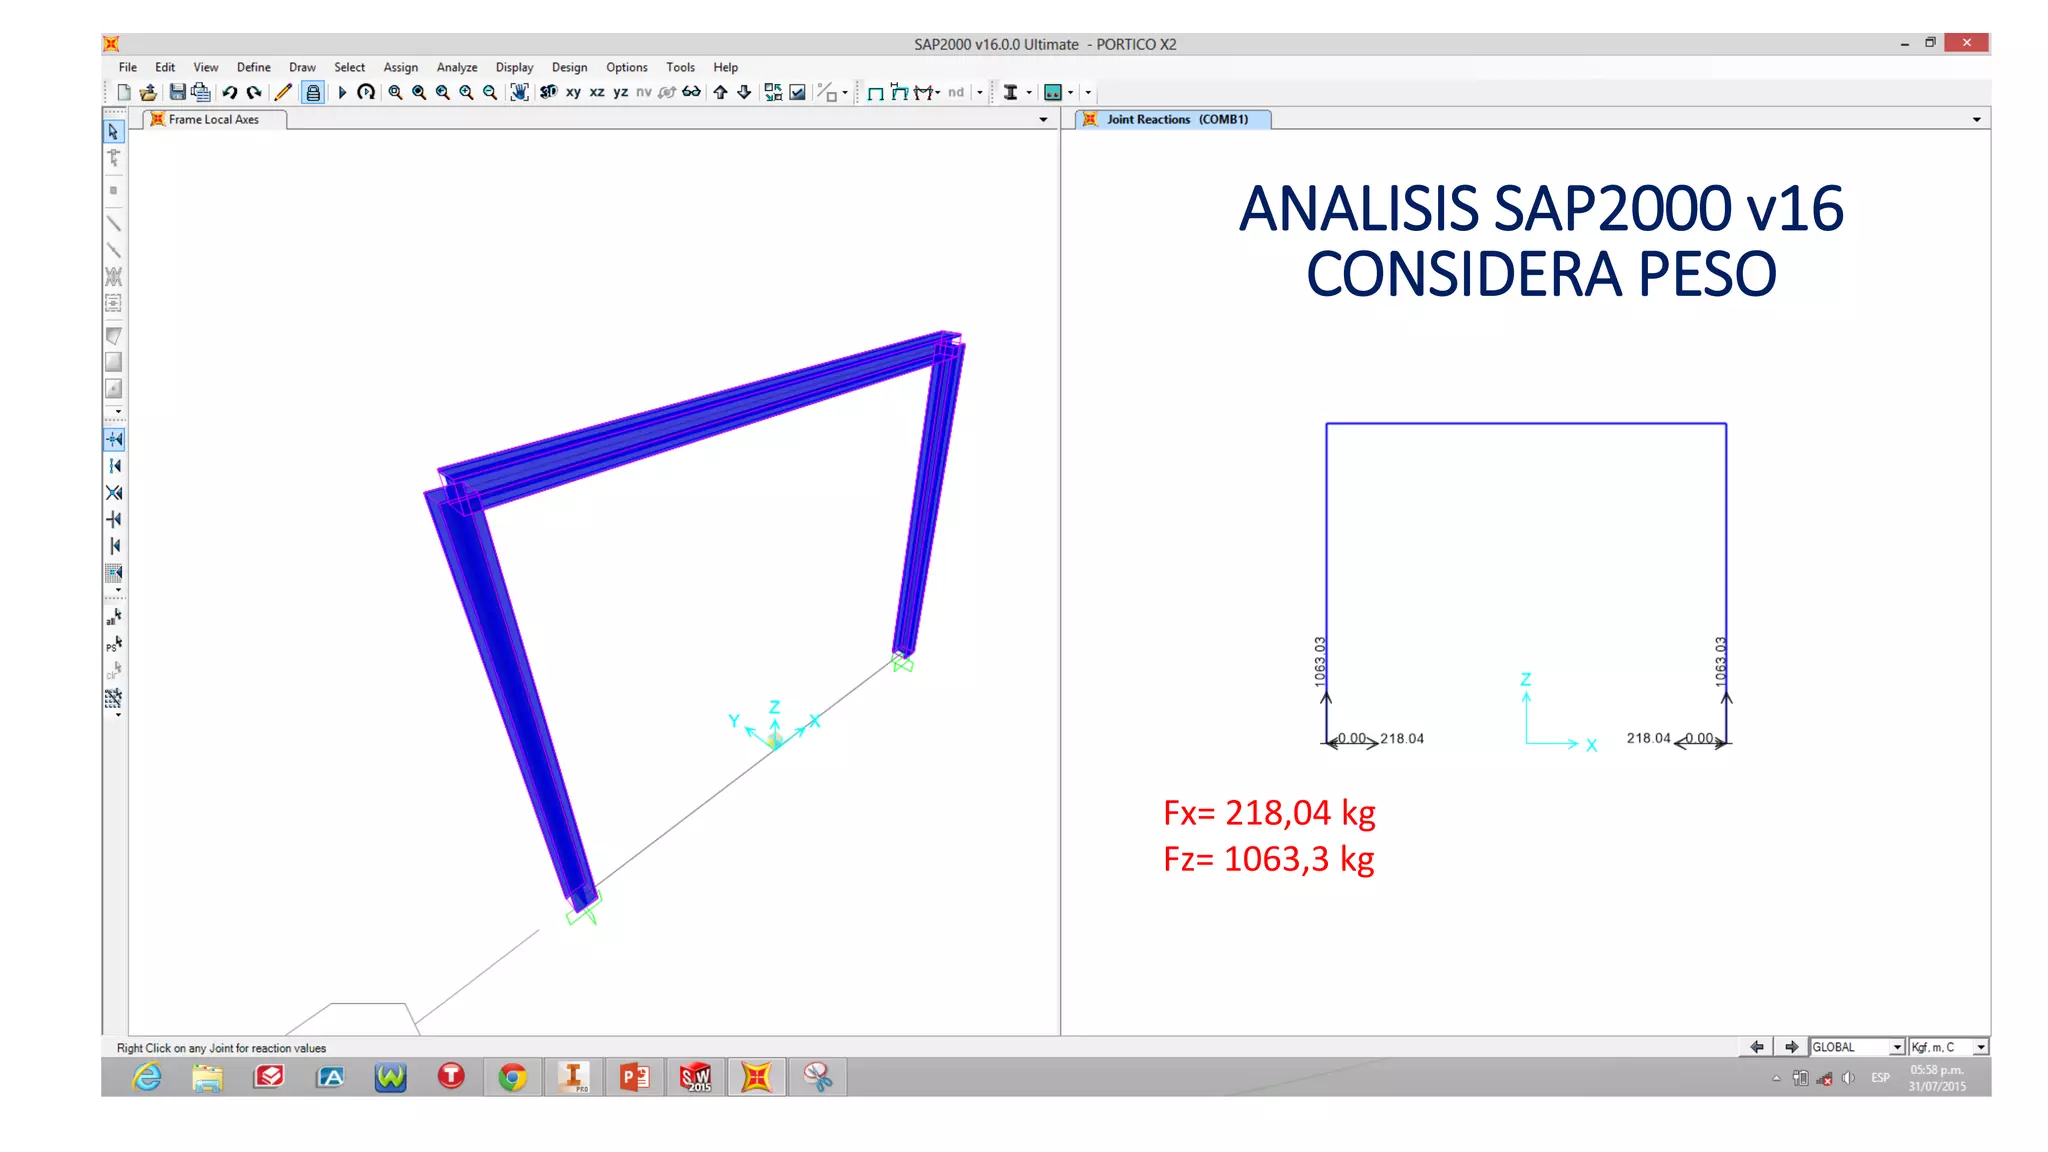Click the Reshape Object tool
Viewport: 2048px width, 1152px height.
[113, 158]
